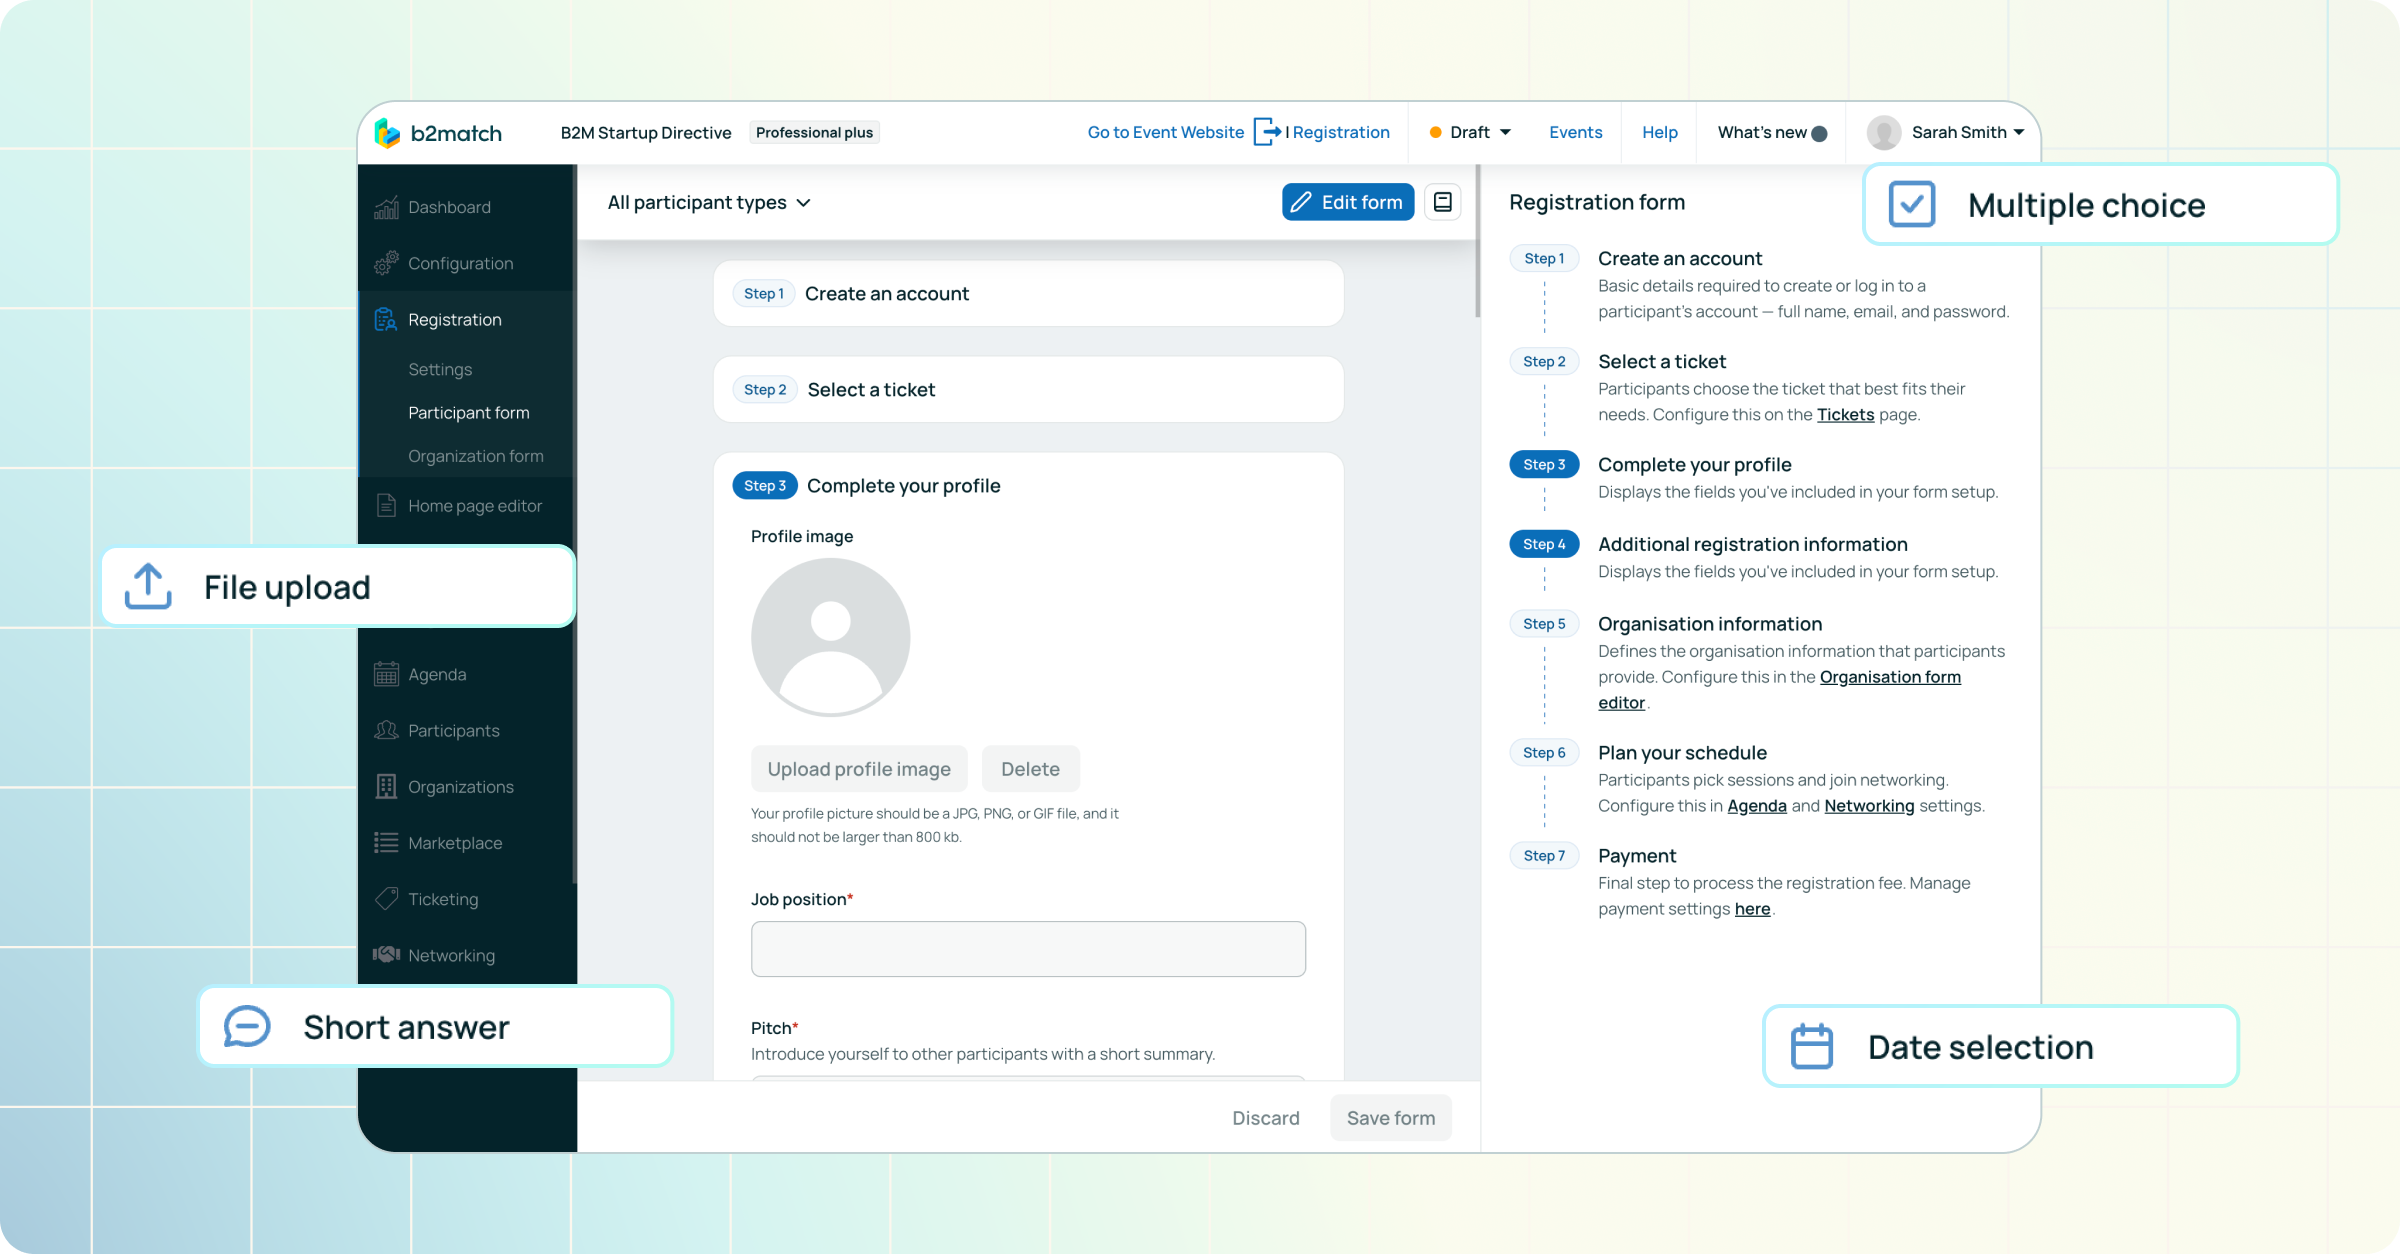
Task: Open the Draft status dropdown
Action: [1470, 132]
